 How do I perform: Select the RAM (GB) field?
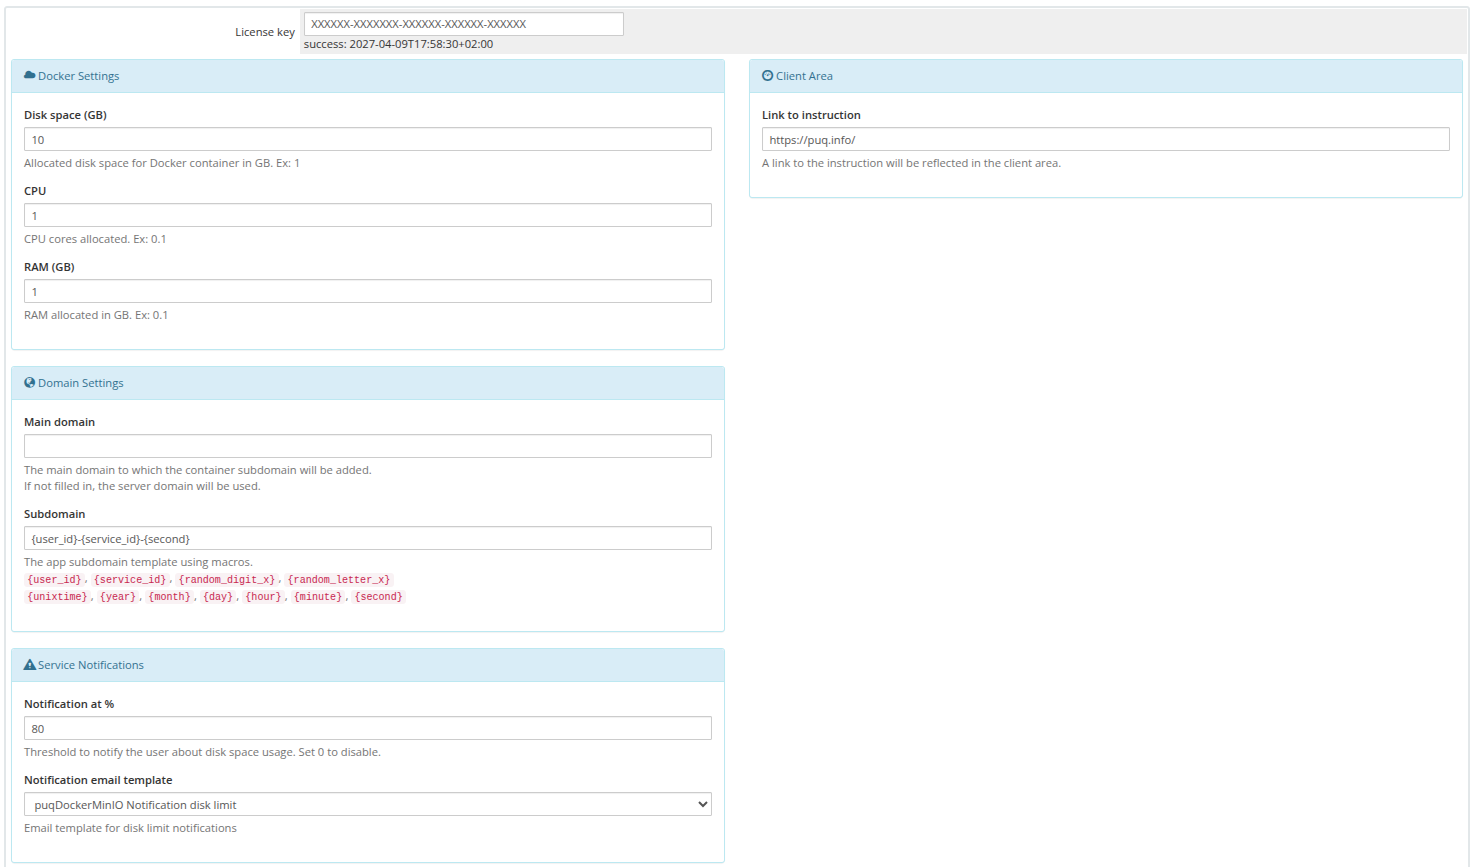pos(367,291)
